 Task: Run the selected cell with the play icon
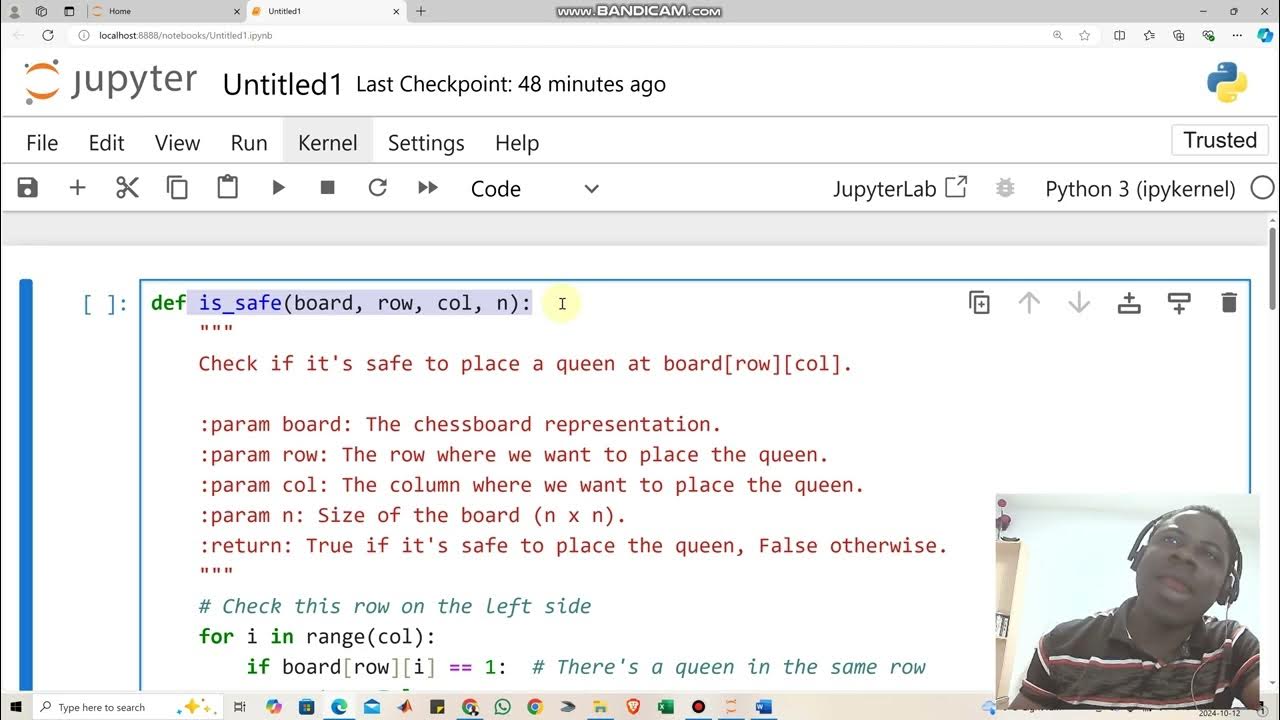(278, 188)
